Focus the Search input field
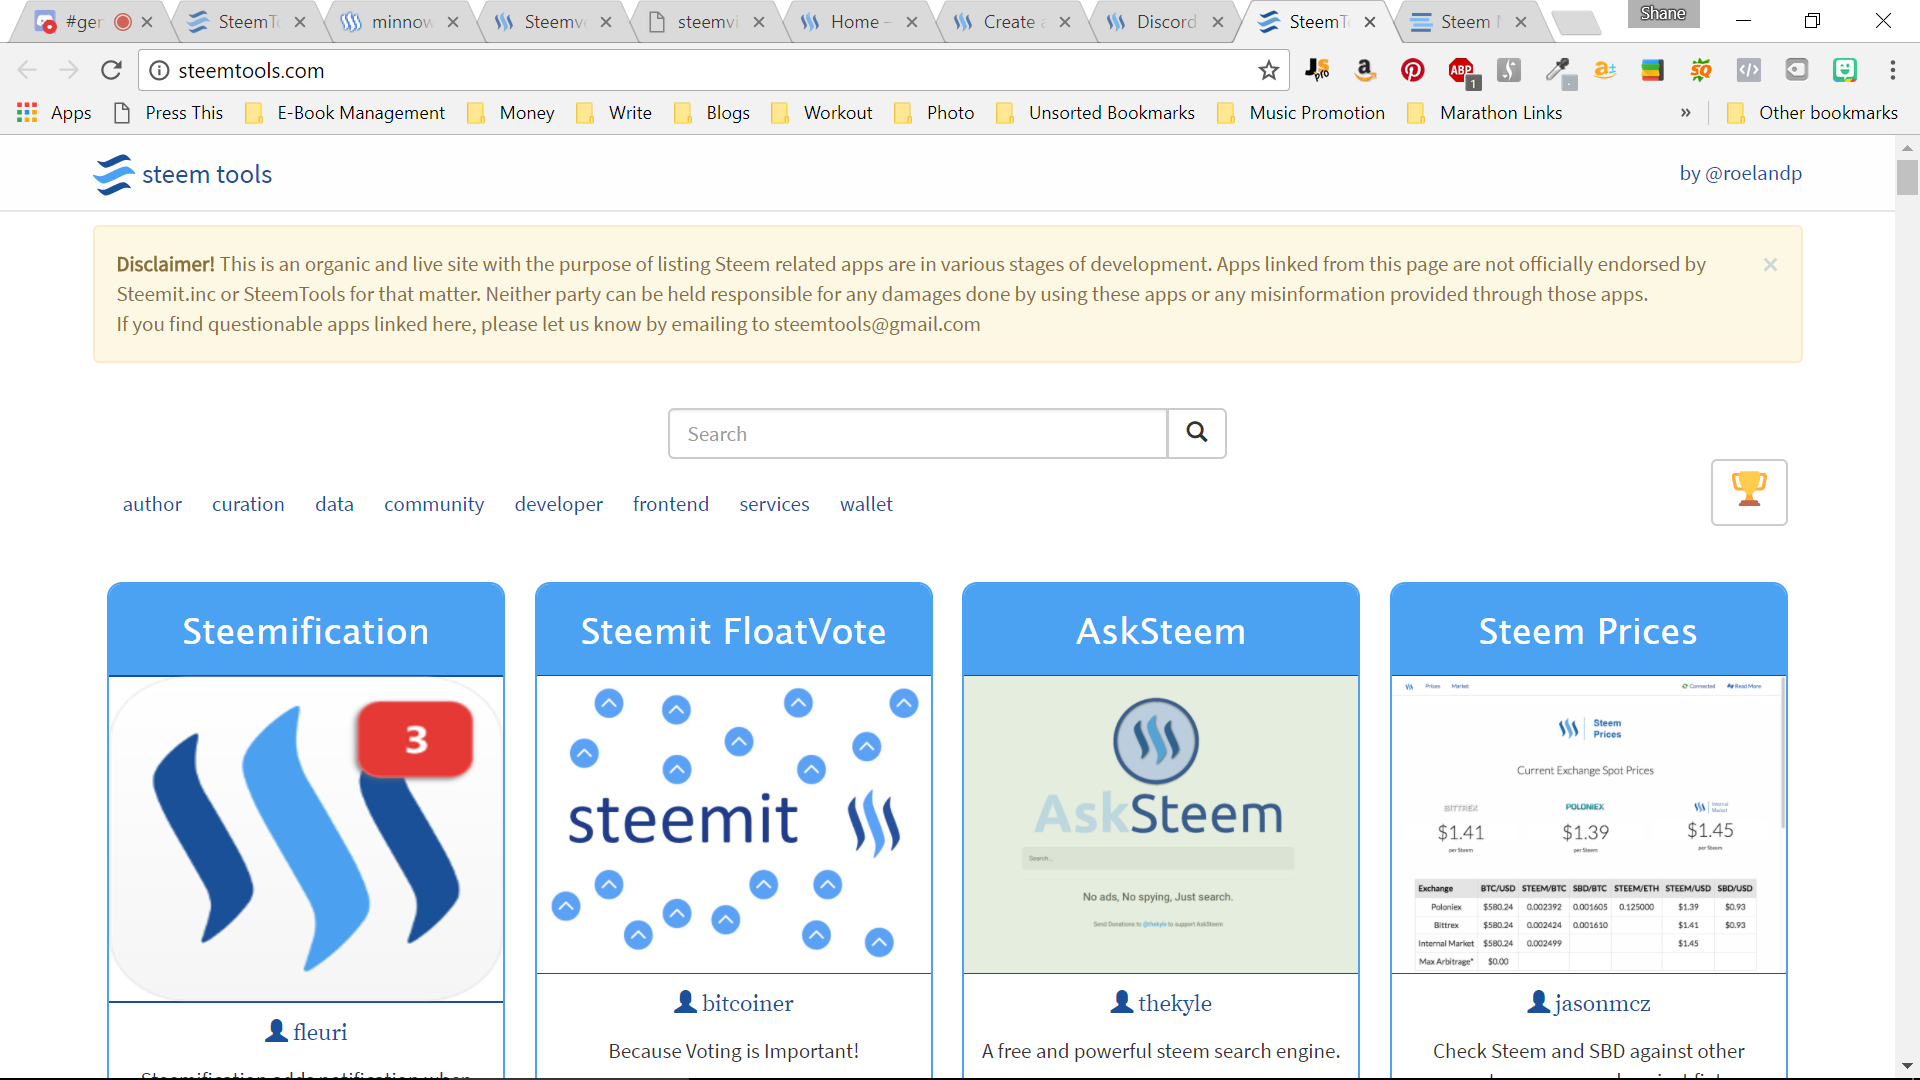The height and width of the screenshot is (1080, 1920). [x=918, y=433]
